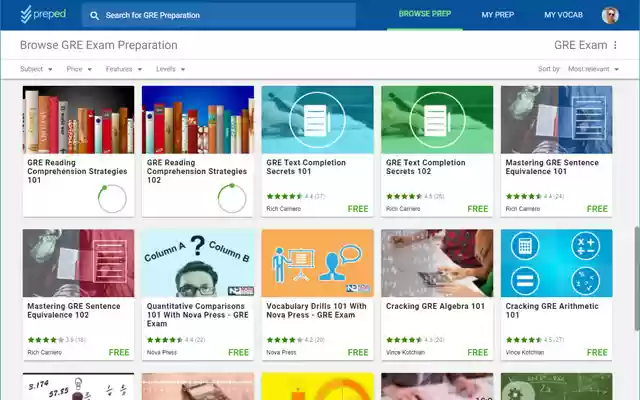Expand the Levels filter dropdown
Image resolution: width=640 pixels, height=400 pixels.
point(170,69)
